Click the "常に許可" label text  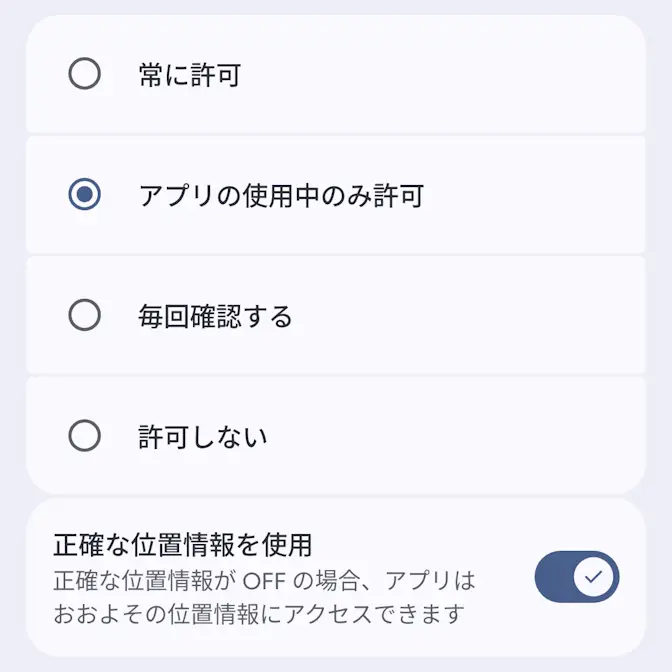[x=189, y=75]
